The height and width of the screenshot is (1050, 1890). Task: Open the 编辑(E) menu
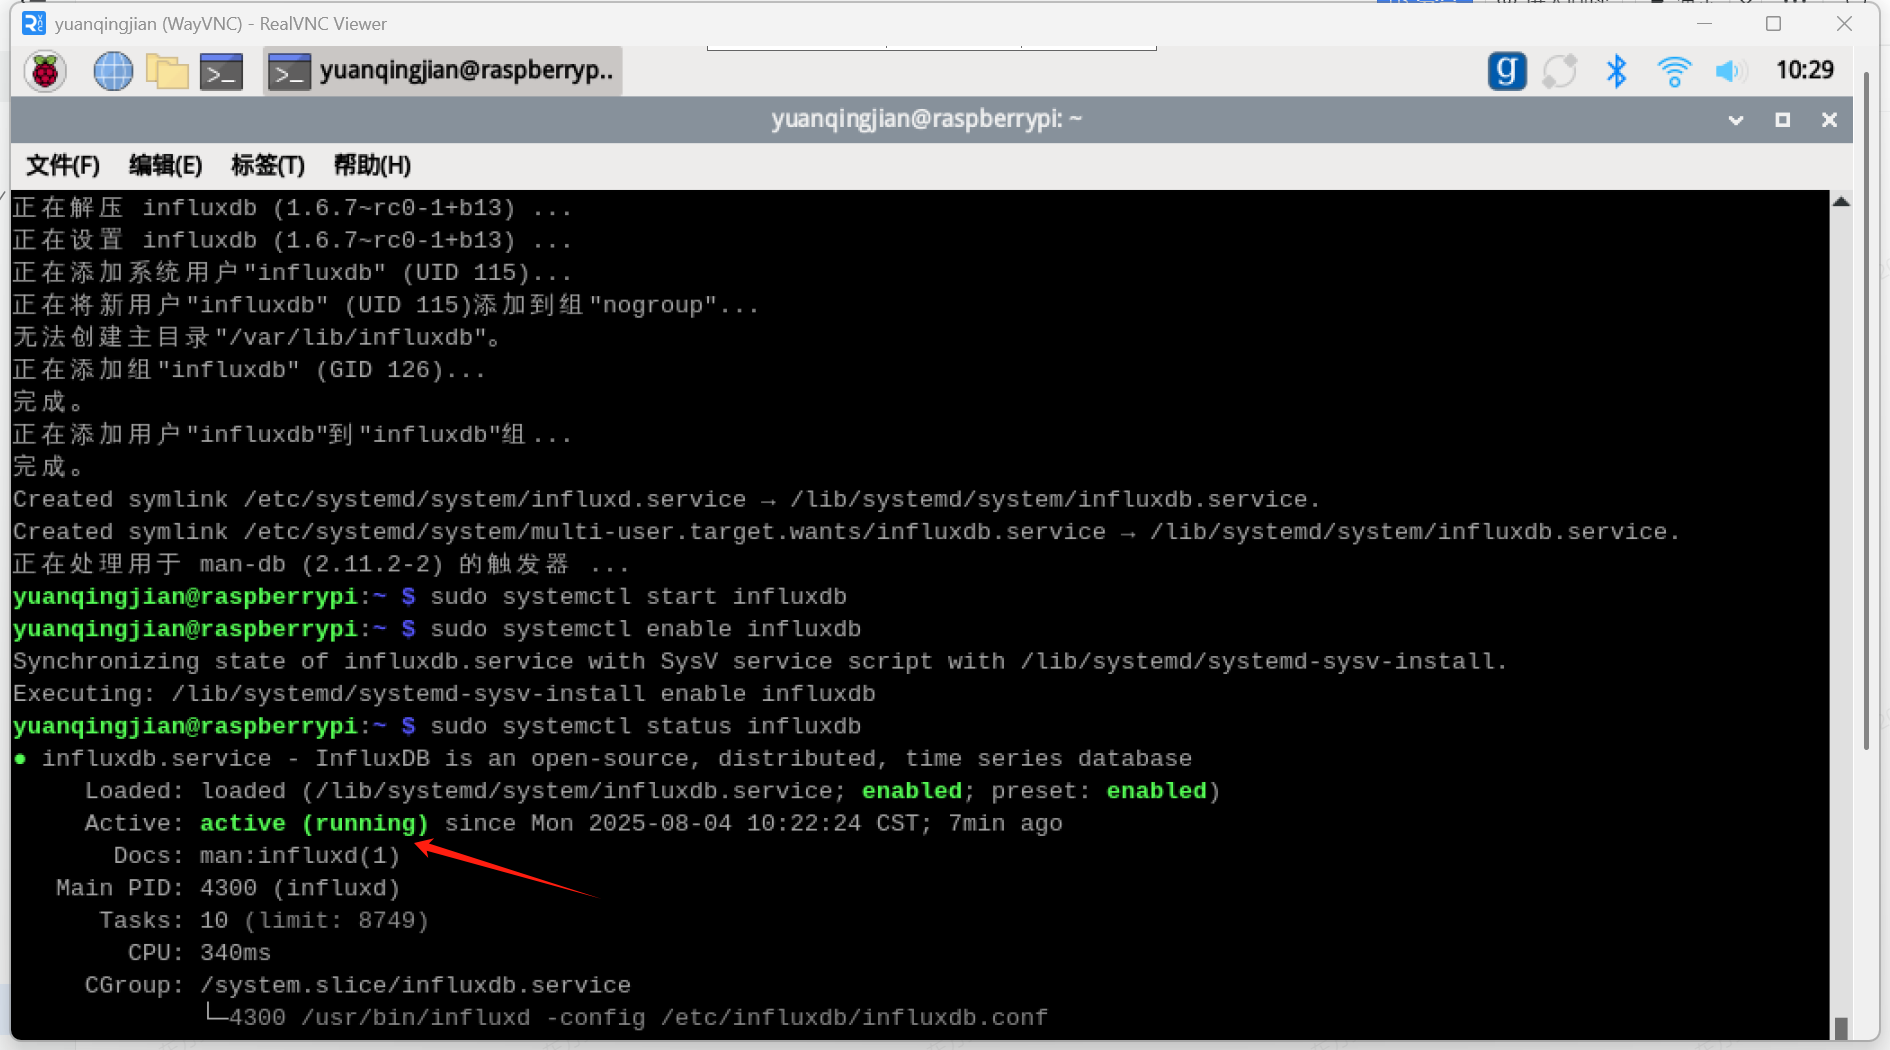click(165, 165)
